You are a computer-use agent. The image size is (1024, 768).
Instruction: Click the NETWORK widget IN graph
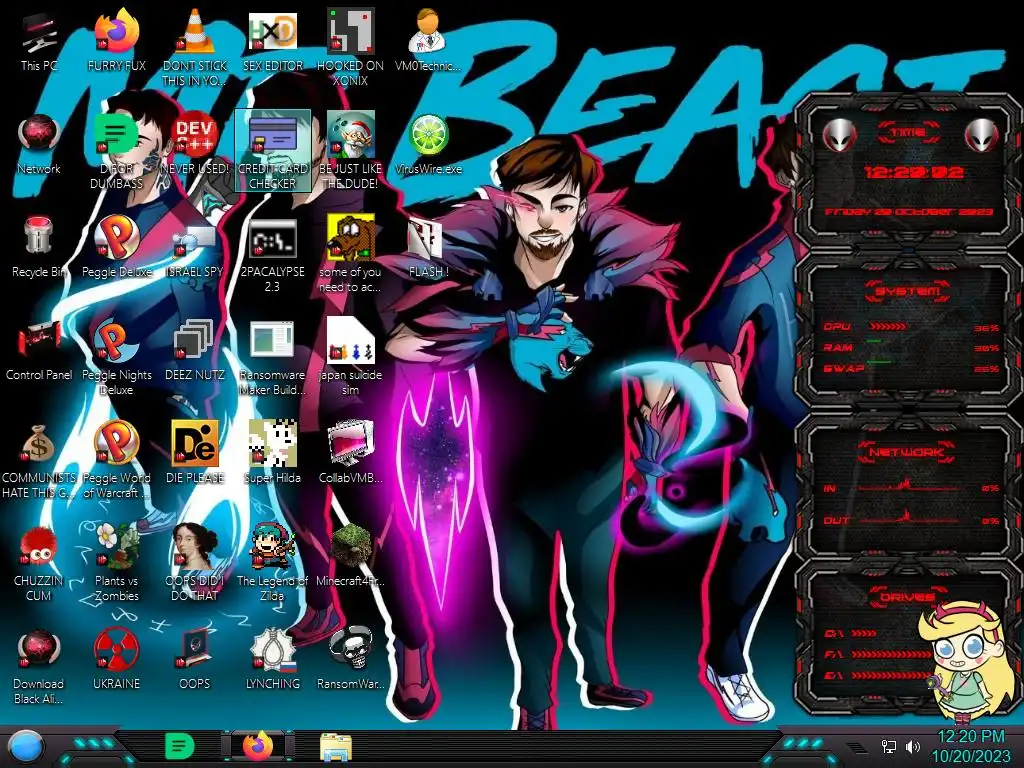(x=909, y=485)
